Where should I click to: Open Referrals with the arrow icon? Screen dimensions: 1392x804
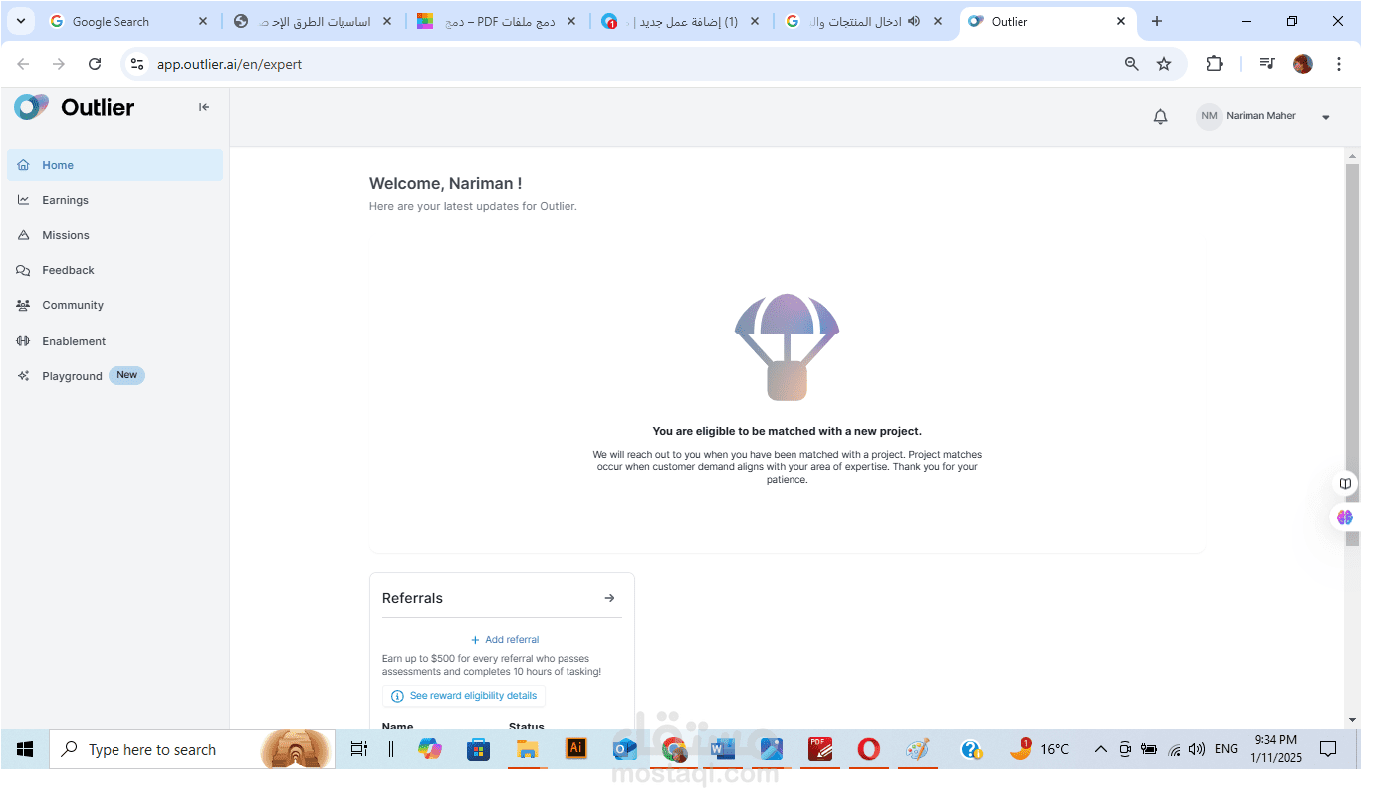coord(609,598)
